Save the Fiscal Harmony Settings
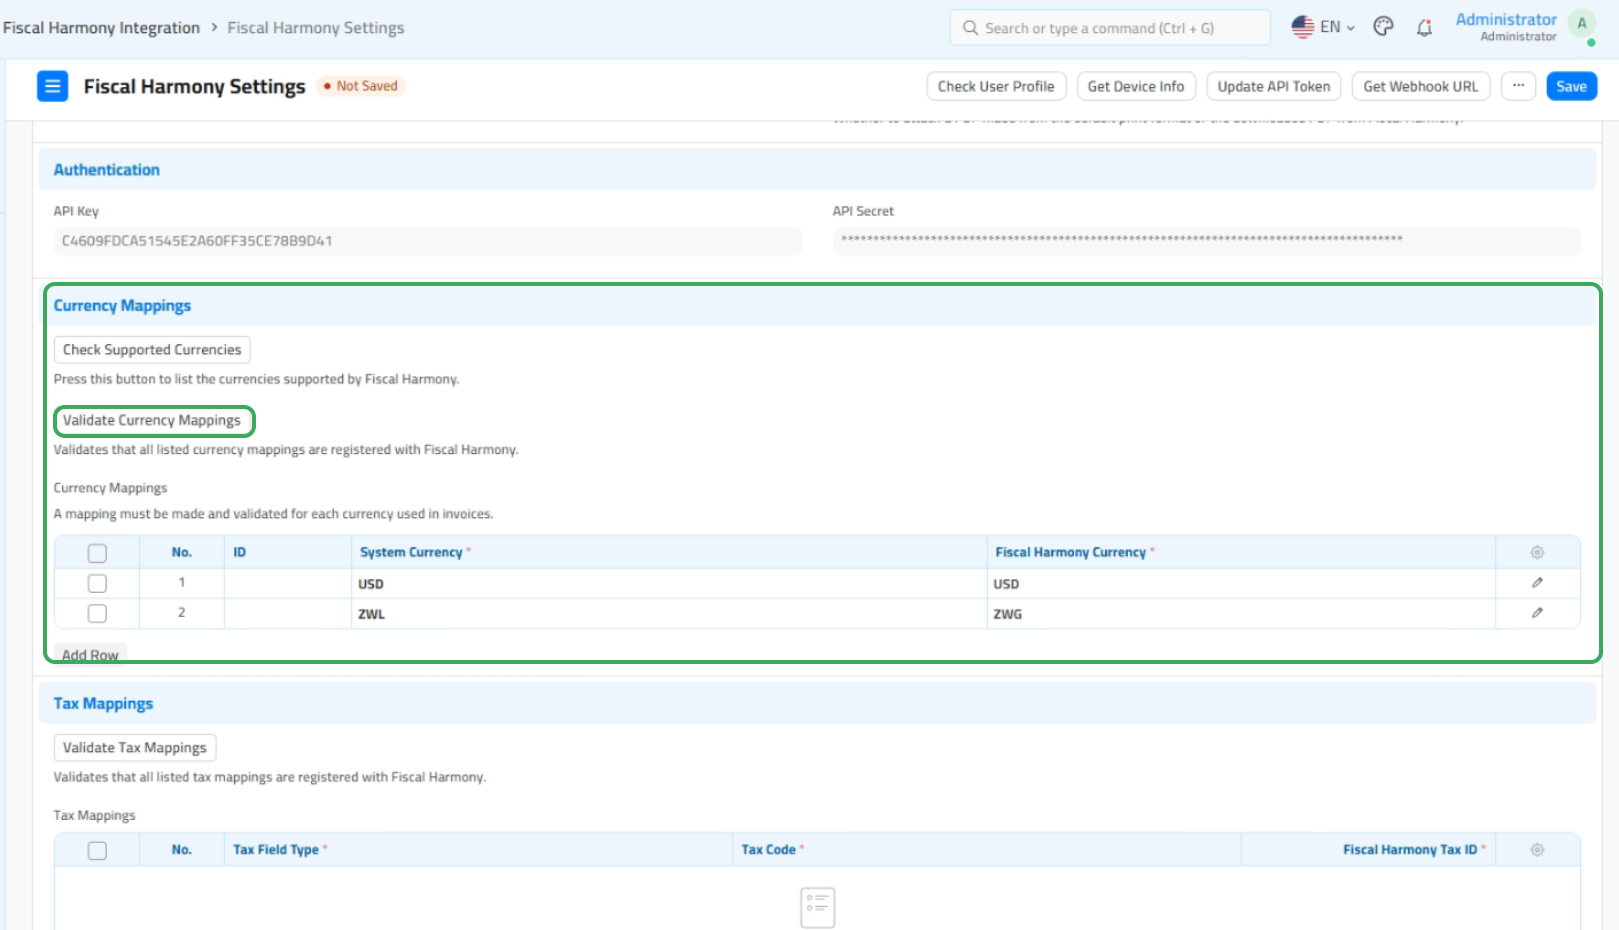The height and width of the screenshot is (930, 1619). (x=1571, y=86)
